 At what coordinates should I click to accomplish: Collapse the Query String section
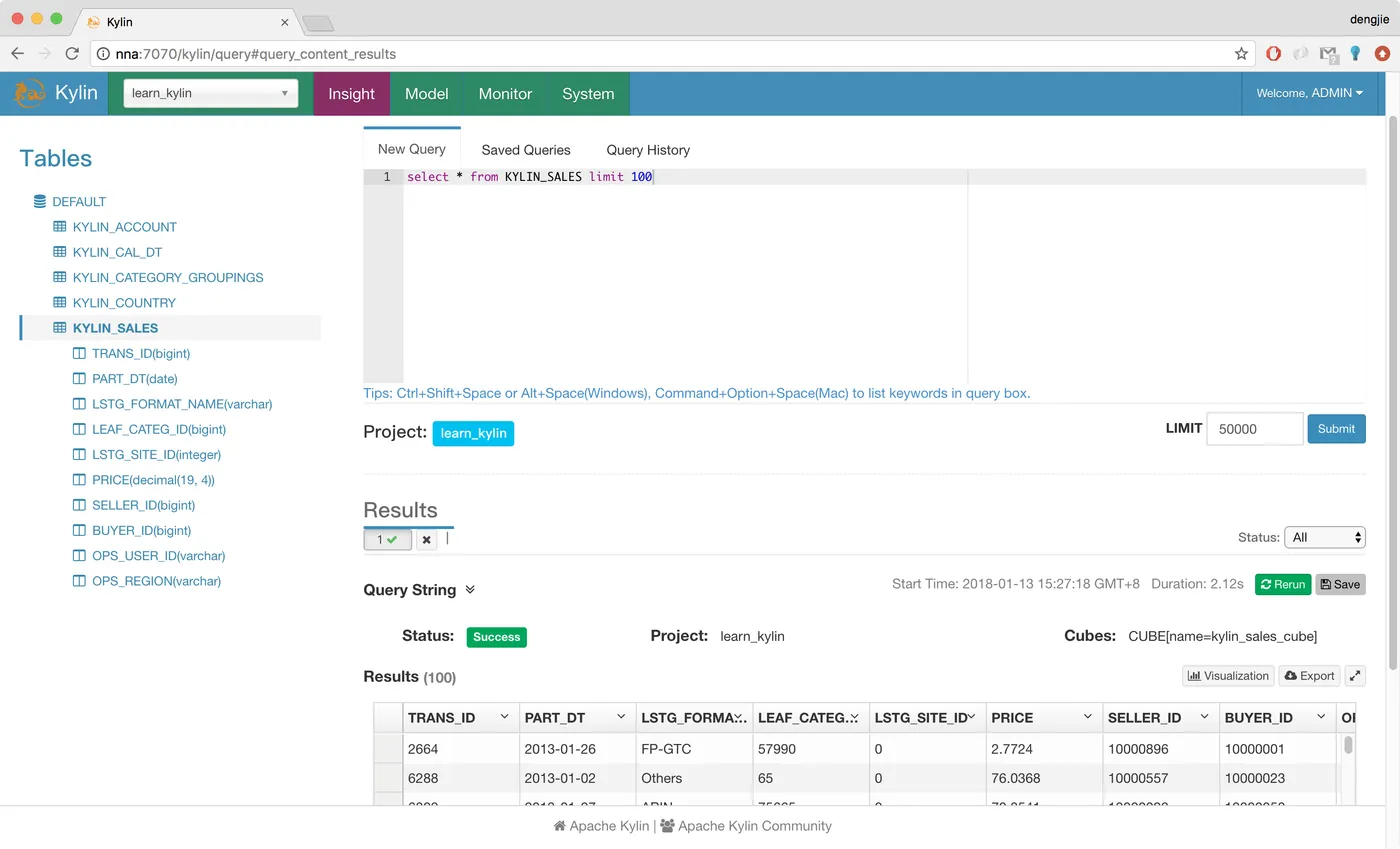coord(470,590)
